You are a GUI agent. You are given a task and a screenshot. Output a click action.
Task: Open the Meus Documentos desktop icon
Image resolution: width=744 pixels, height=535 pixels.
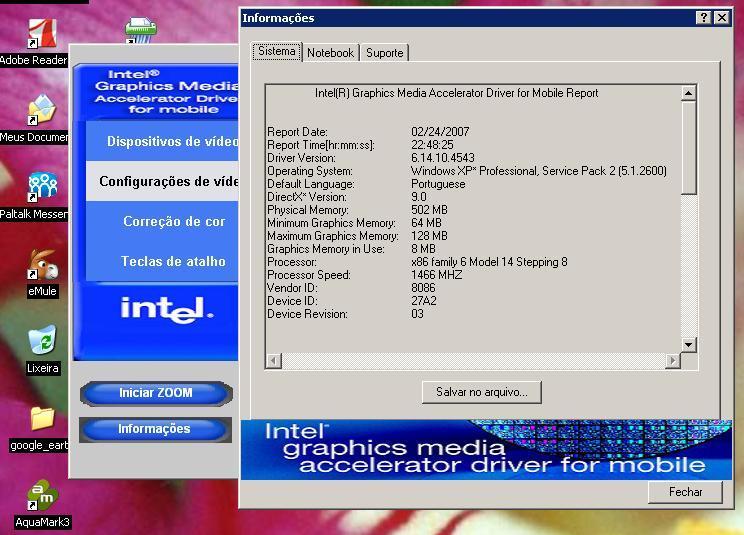40,112
